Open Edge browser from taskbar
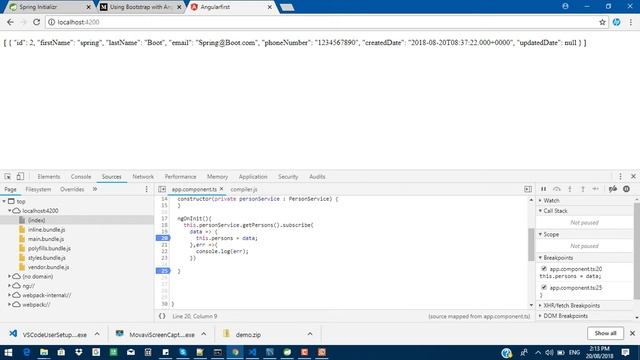 [27, 352]
